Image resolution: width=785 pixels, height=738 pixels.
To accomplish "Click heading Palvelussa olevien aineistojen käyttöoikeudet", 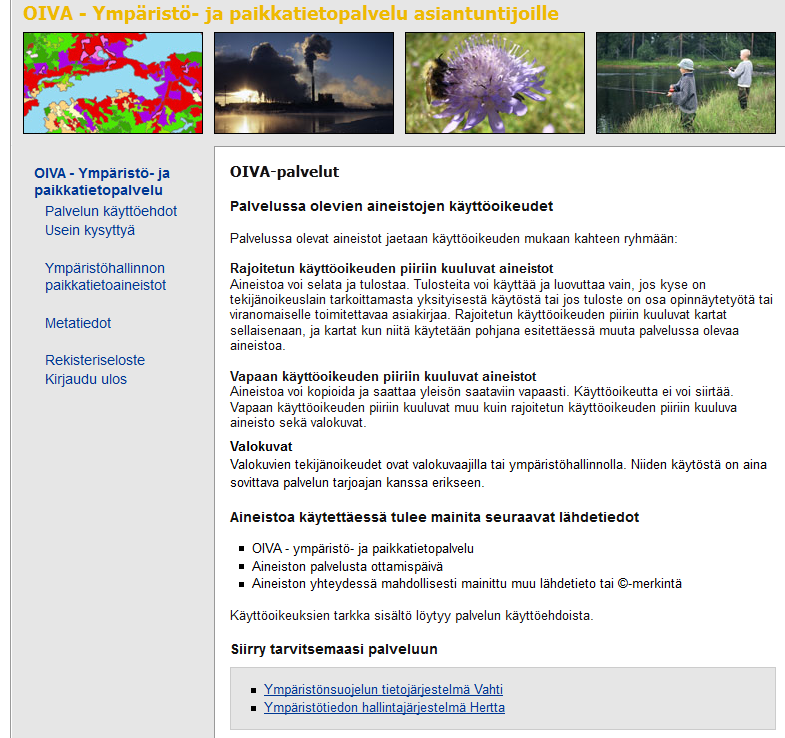I will click(391, 206).
